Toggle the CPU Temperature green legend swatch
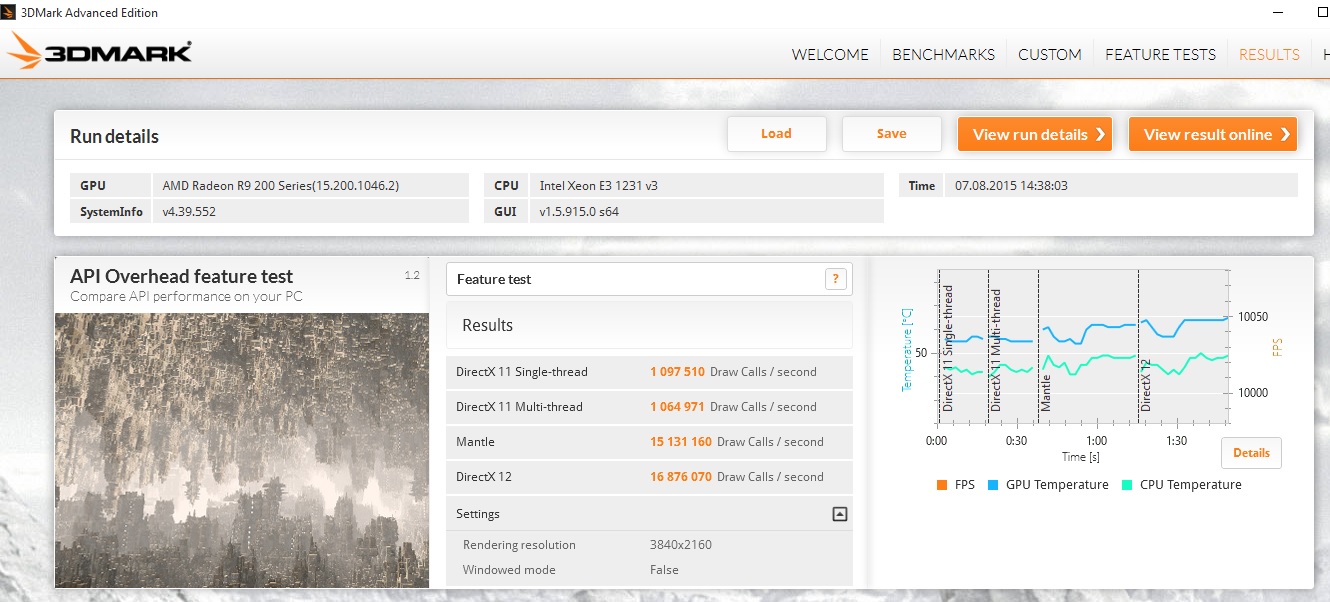This screenshot has height=602, width=1330. [x=1127, y=485]
